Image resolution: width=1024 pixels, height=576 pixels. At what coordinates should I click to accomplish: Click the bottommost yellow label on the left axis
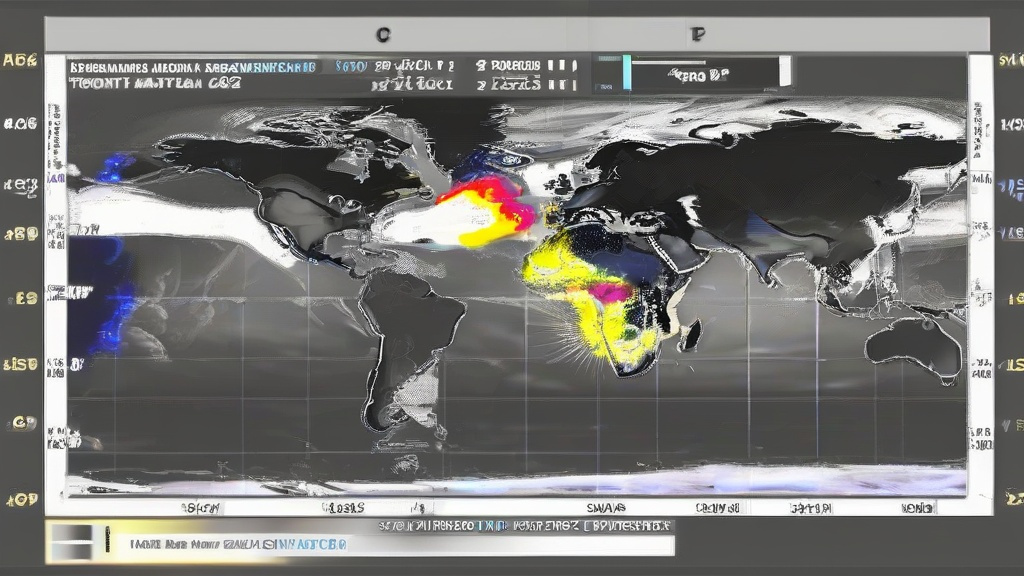[x=20, y=498]
